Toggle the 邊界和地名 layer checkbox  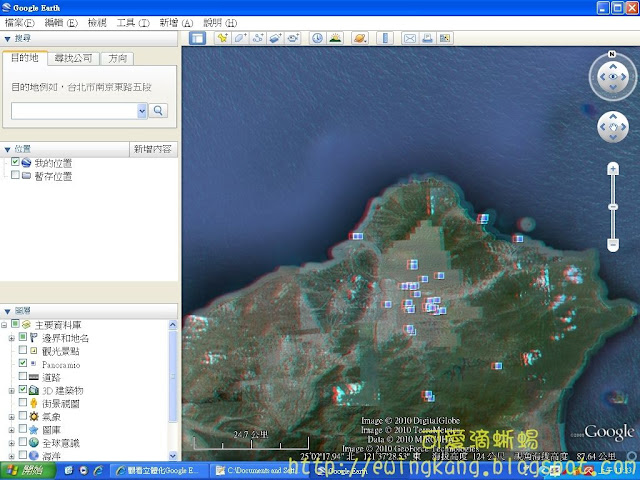click(x=23, y=337)
